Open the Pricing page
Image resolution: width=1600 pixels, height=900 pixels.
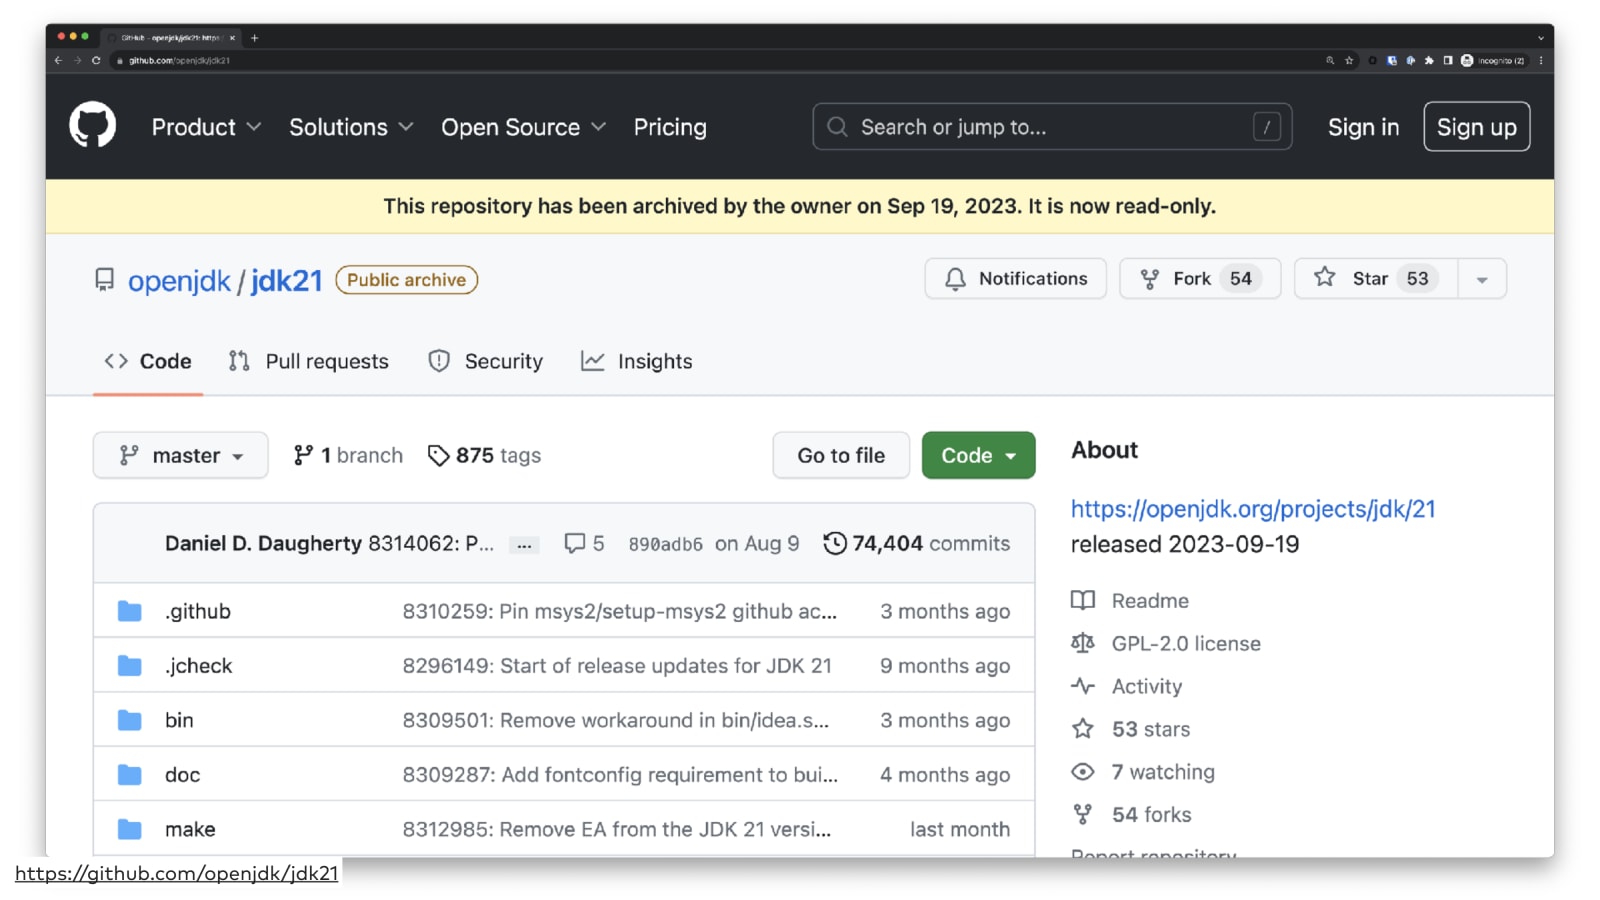670,127
